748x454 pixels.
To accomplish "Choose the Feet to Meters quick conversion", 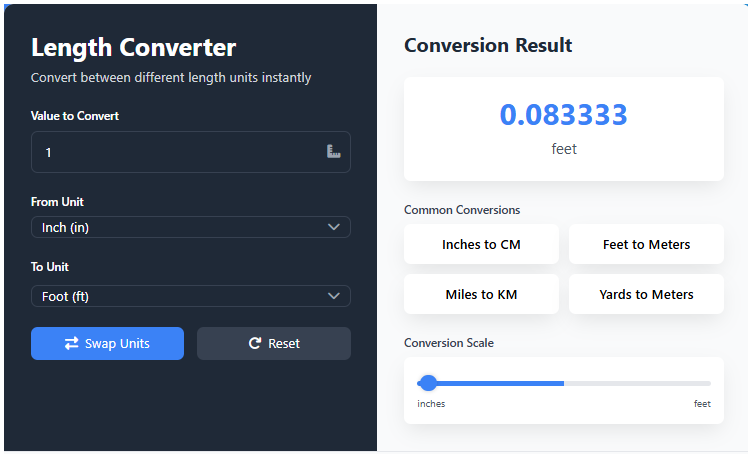I will click(x=646, y=244).
